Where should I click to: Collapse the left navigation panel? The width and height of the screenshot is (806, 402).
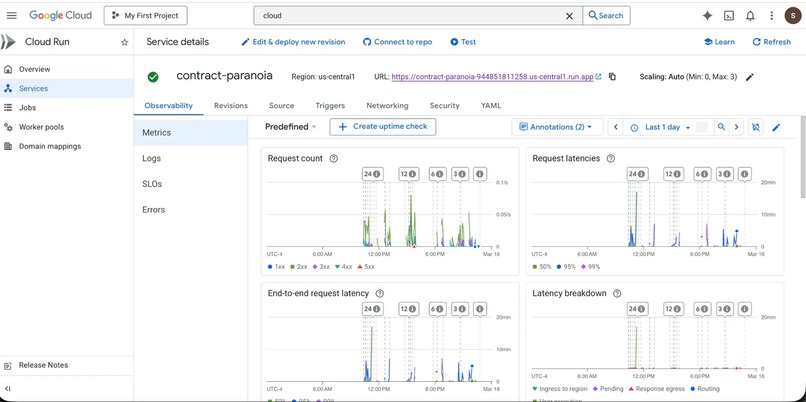click(x=8, y=389)
